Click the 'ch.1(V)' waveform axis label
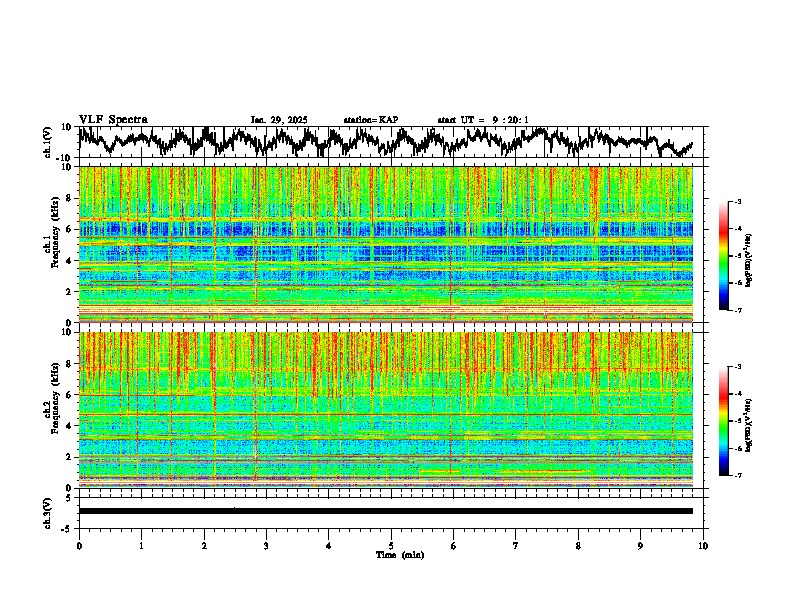 pos(48,142)
